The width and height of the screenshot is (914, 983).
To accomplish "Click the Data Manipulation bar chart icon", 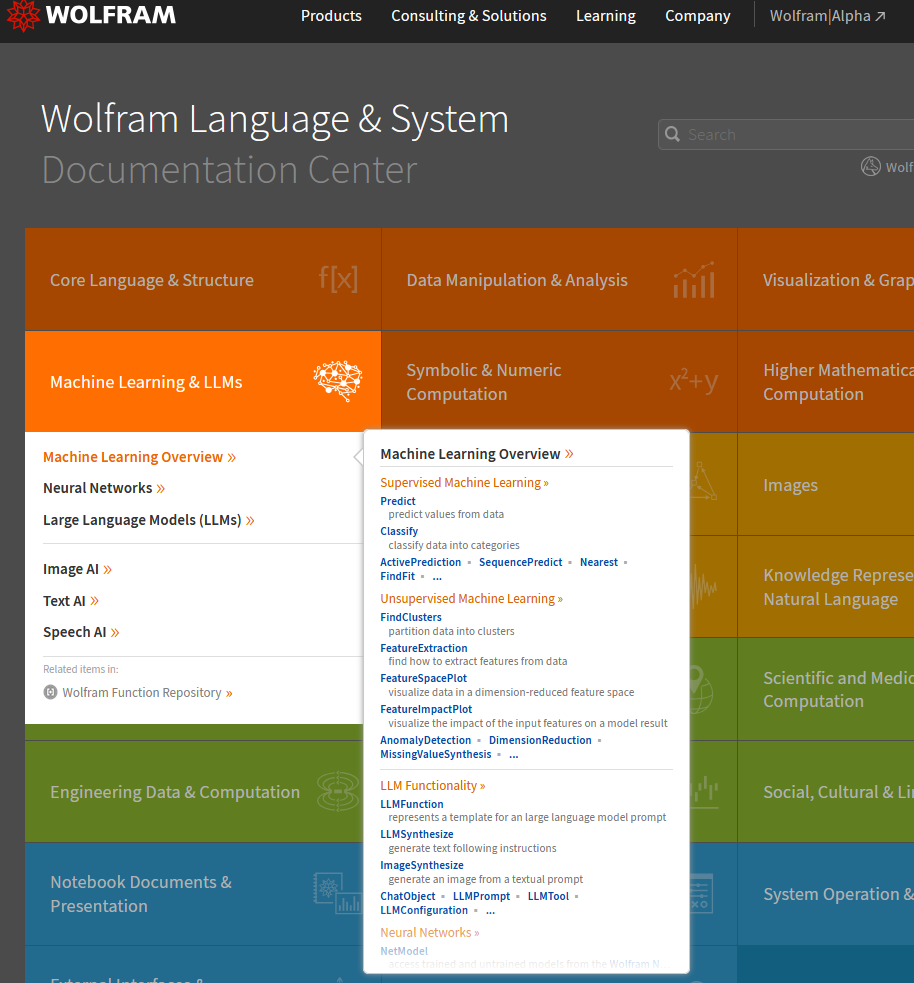I will 694,280.
